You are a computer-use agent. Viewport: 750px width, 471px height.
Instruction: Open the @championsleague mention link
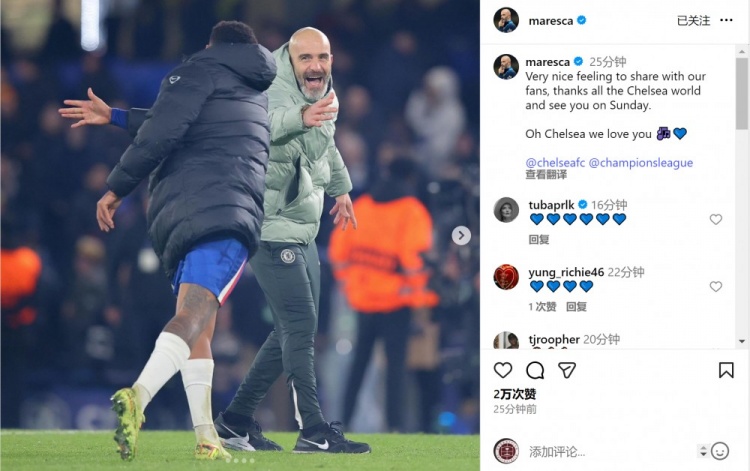click(641, 163)
